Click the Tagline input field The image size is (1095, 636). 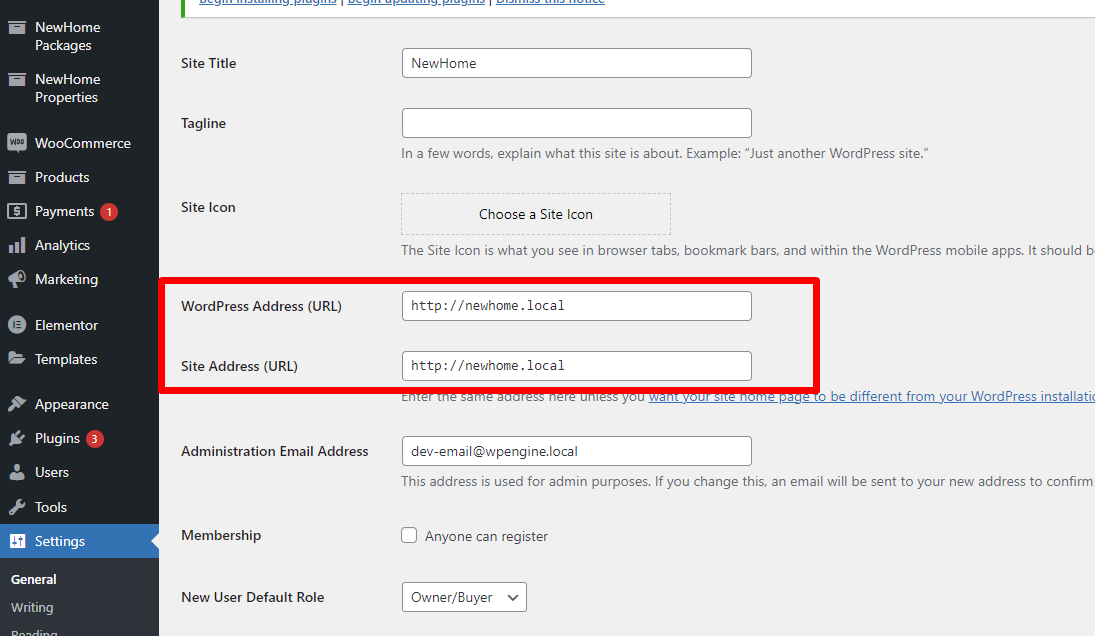click(577, 123)
